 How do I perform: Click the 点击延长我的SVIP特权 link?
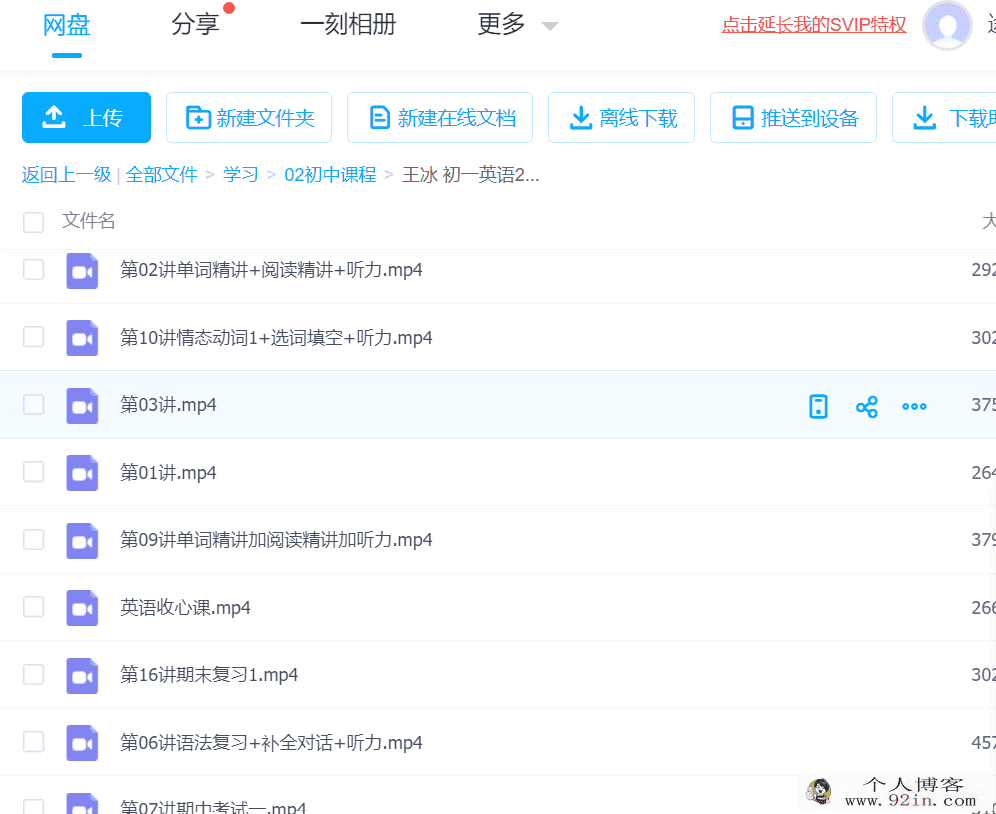click(814, 25)
